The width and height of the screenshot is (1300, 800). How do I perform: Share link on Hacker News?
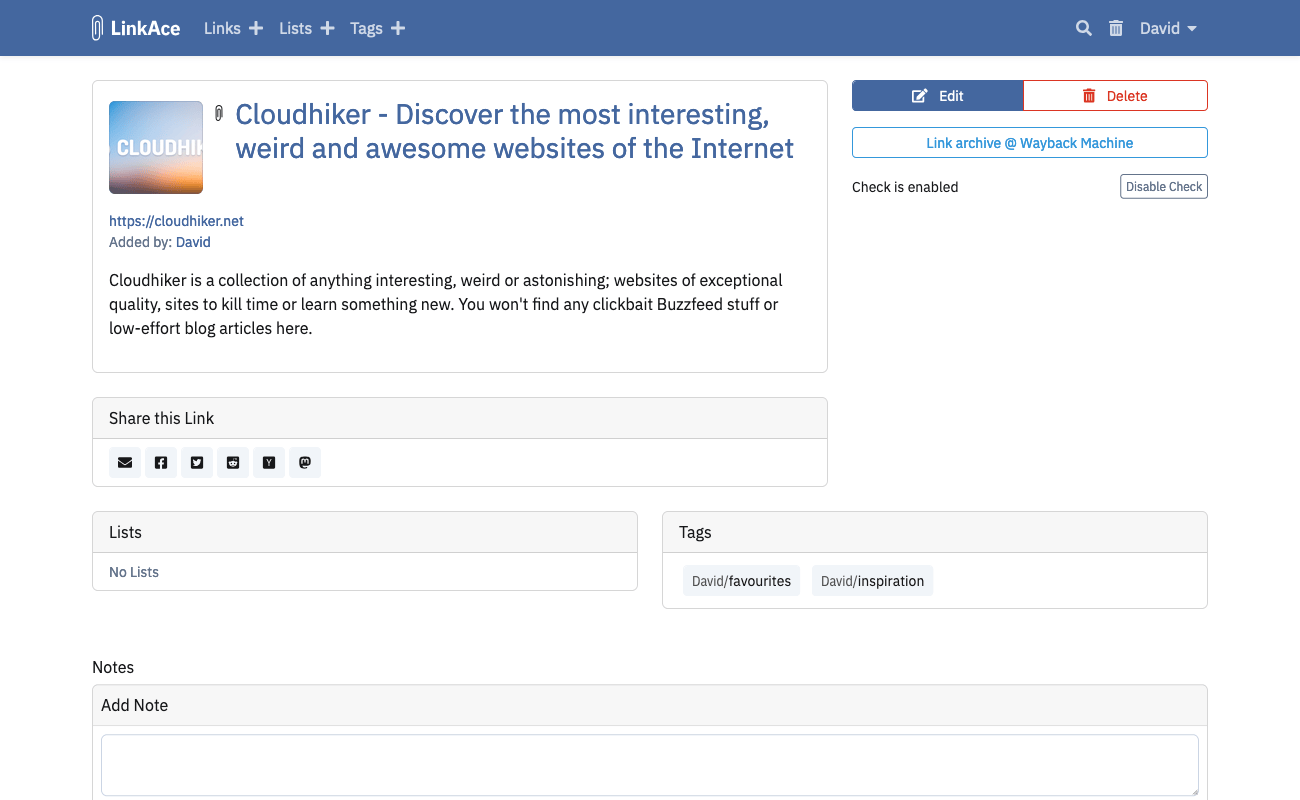(x=269, y=462)
